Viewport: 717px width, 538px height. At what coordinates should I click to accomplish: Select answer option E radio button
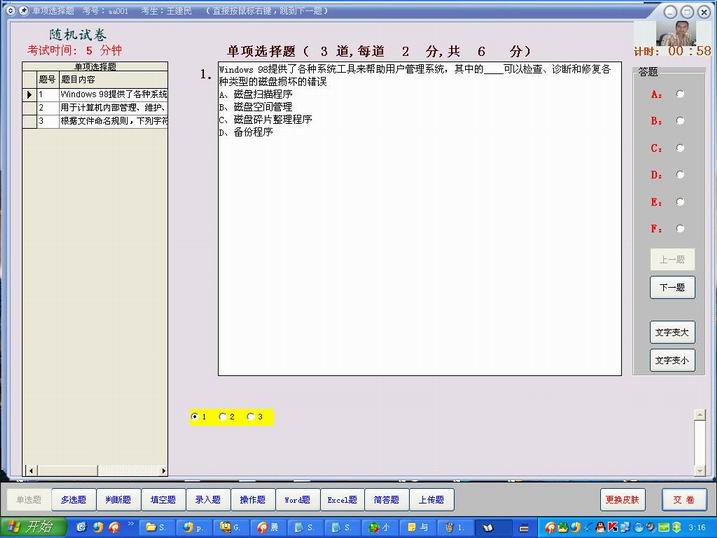click(x=680, y=202)
